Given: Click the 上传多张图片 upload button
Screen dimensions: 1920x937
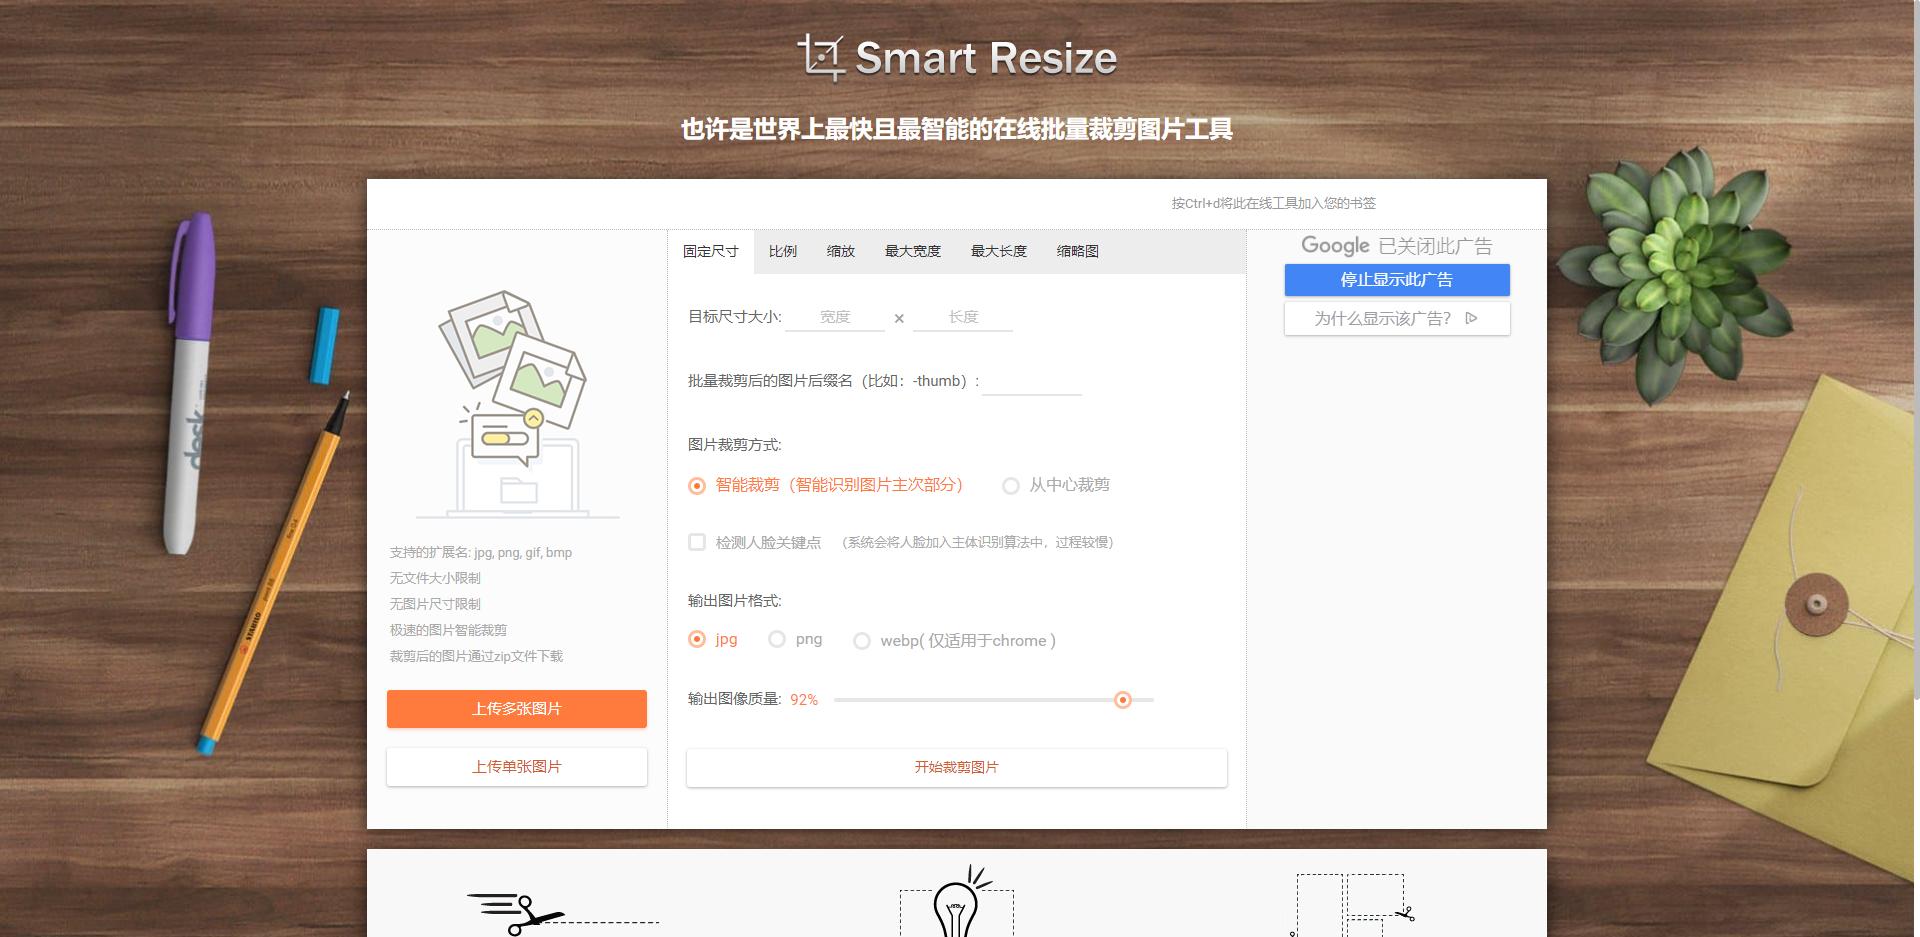Looking at the screenshot, I should pyautogui.click(x=516, y=708).
